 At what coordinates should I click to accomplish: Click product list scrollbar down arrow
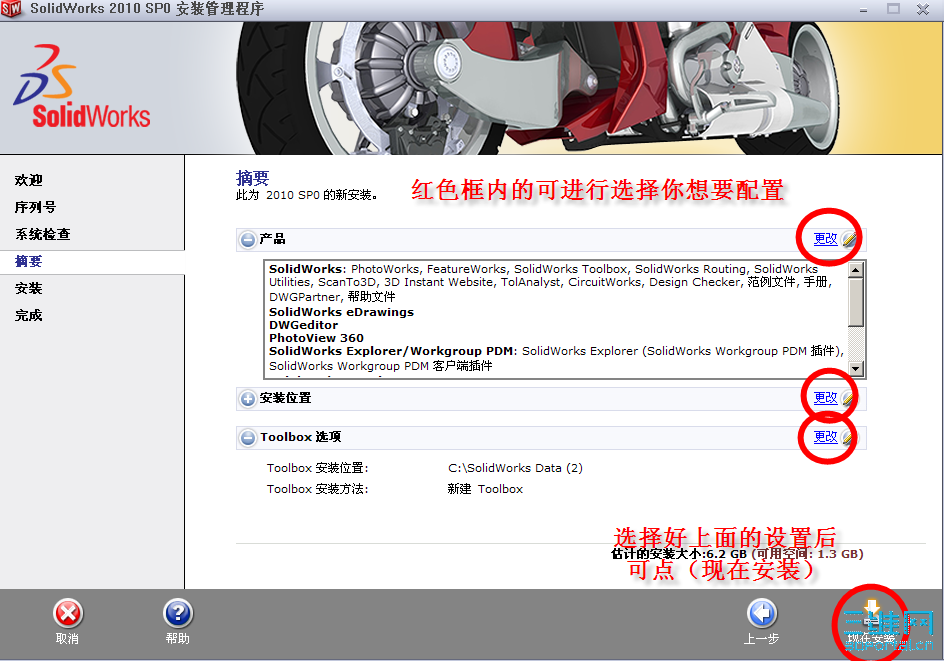856,368
